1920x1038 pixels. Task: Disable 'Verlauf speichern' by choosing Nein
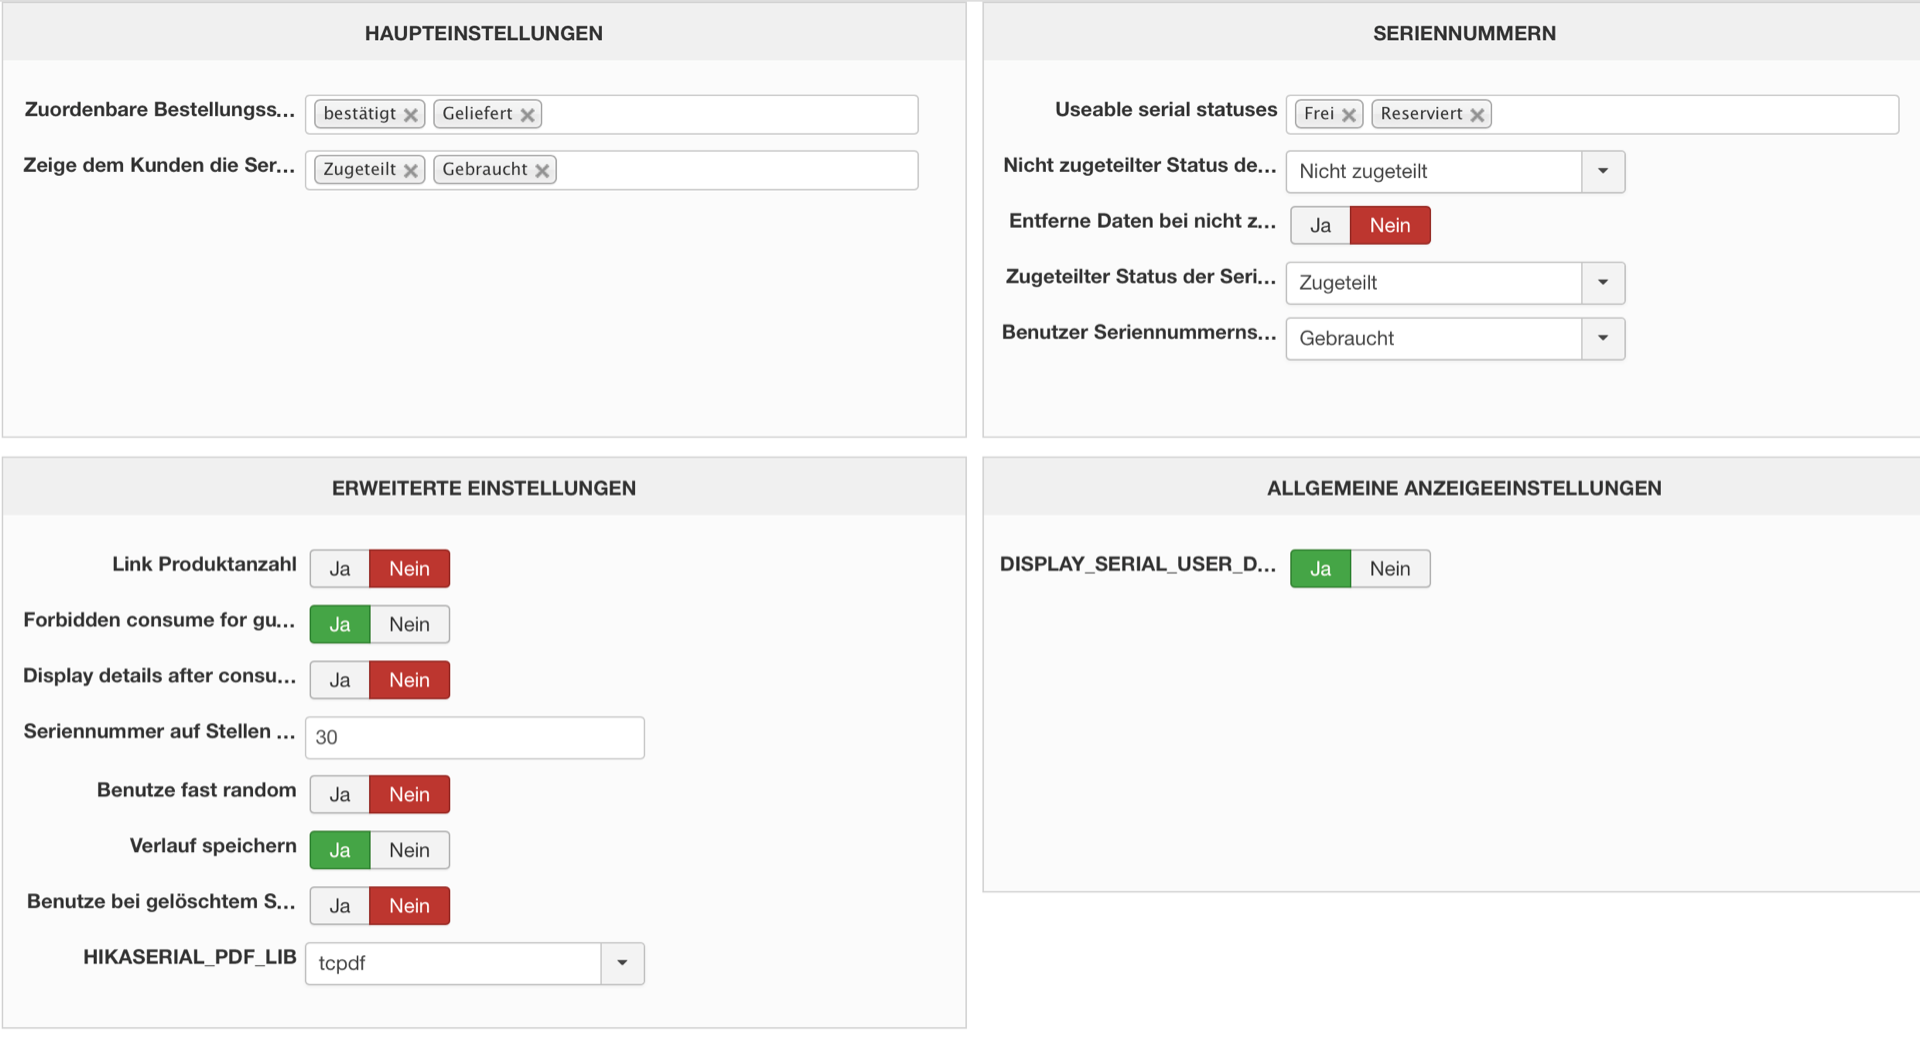click(x=409, y=851)
